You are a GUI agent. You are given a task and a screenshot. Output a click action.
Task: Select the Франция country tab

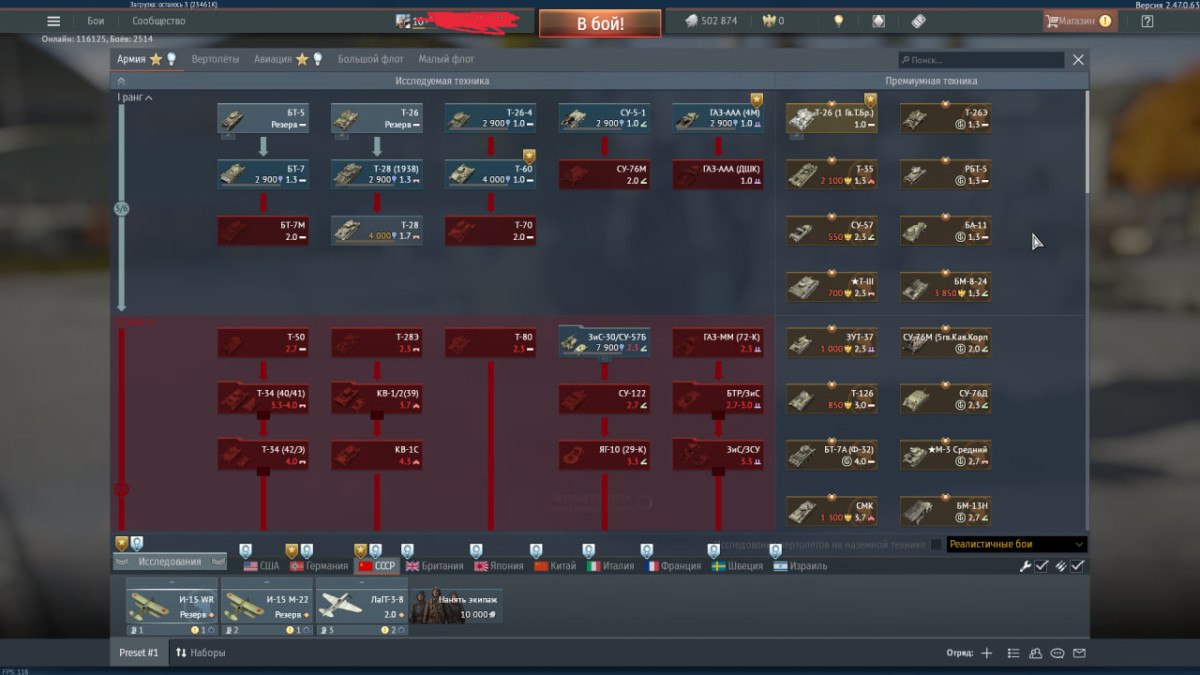pyautogui.click(x=674, y=566)
